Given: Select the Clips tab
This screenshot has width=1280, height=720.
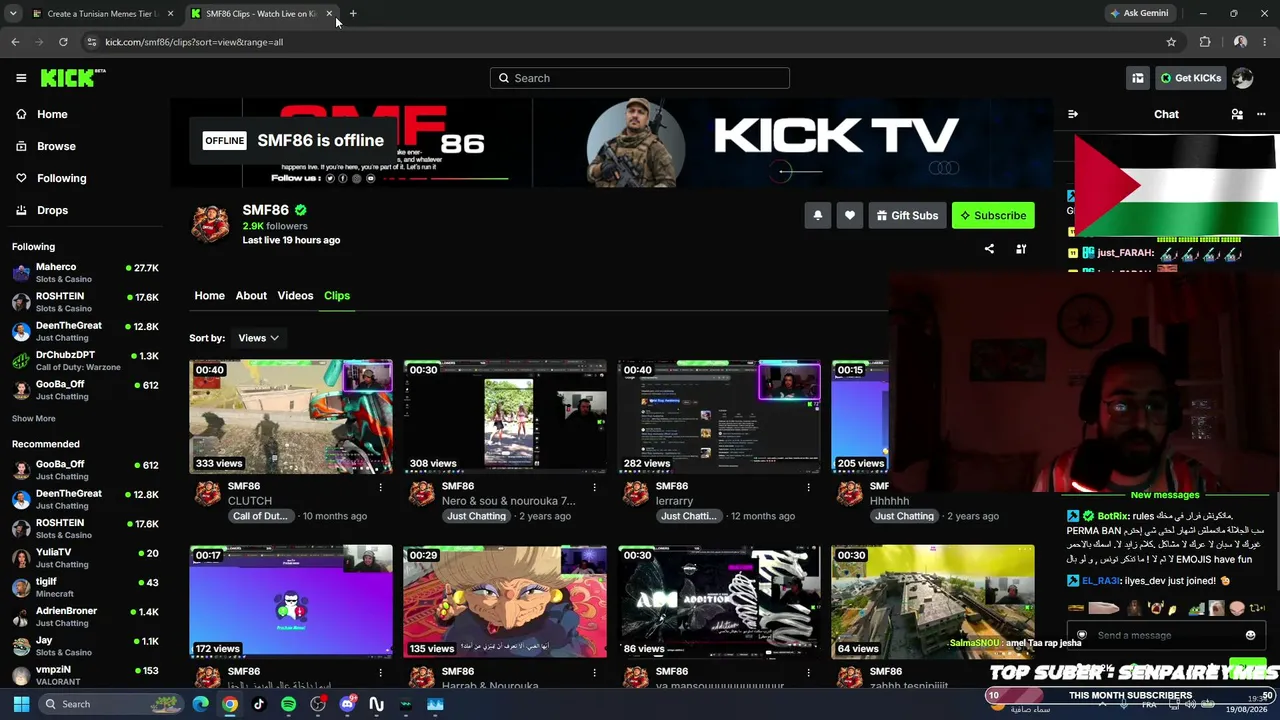Looking at the screenshot, I should click(337, 296).
